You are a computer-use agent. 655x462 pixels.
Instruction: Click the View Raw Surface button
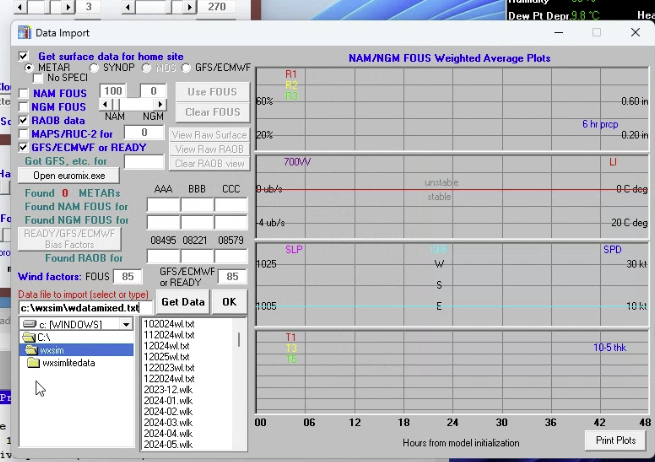[209, 135]
